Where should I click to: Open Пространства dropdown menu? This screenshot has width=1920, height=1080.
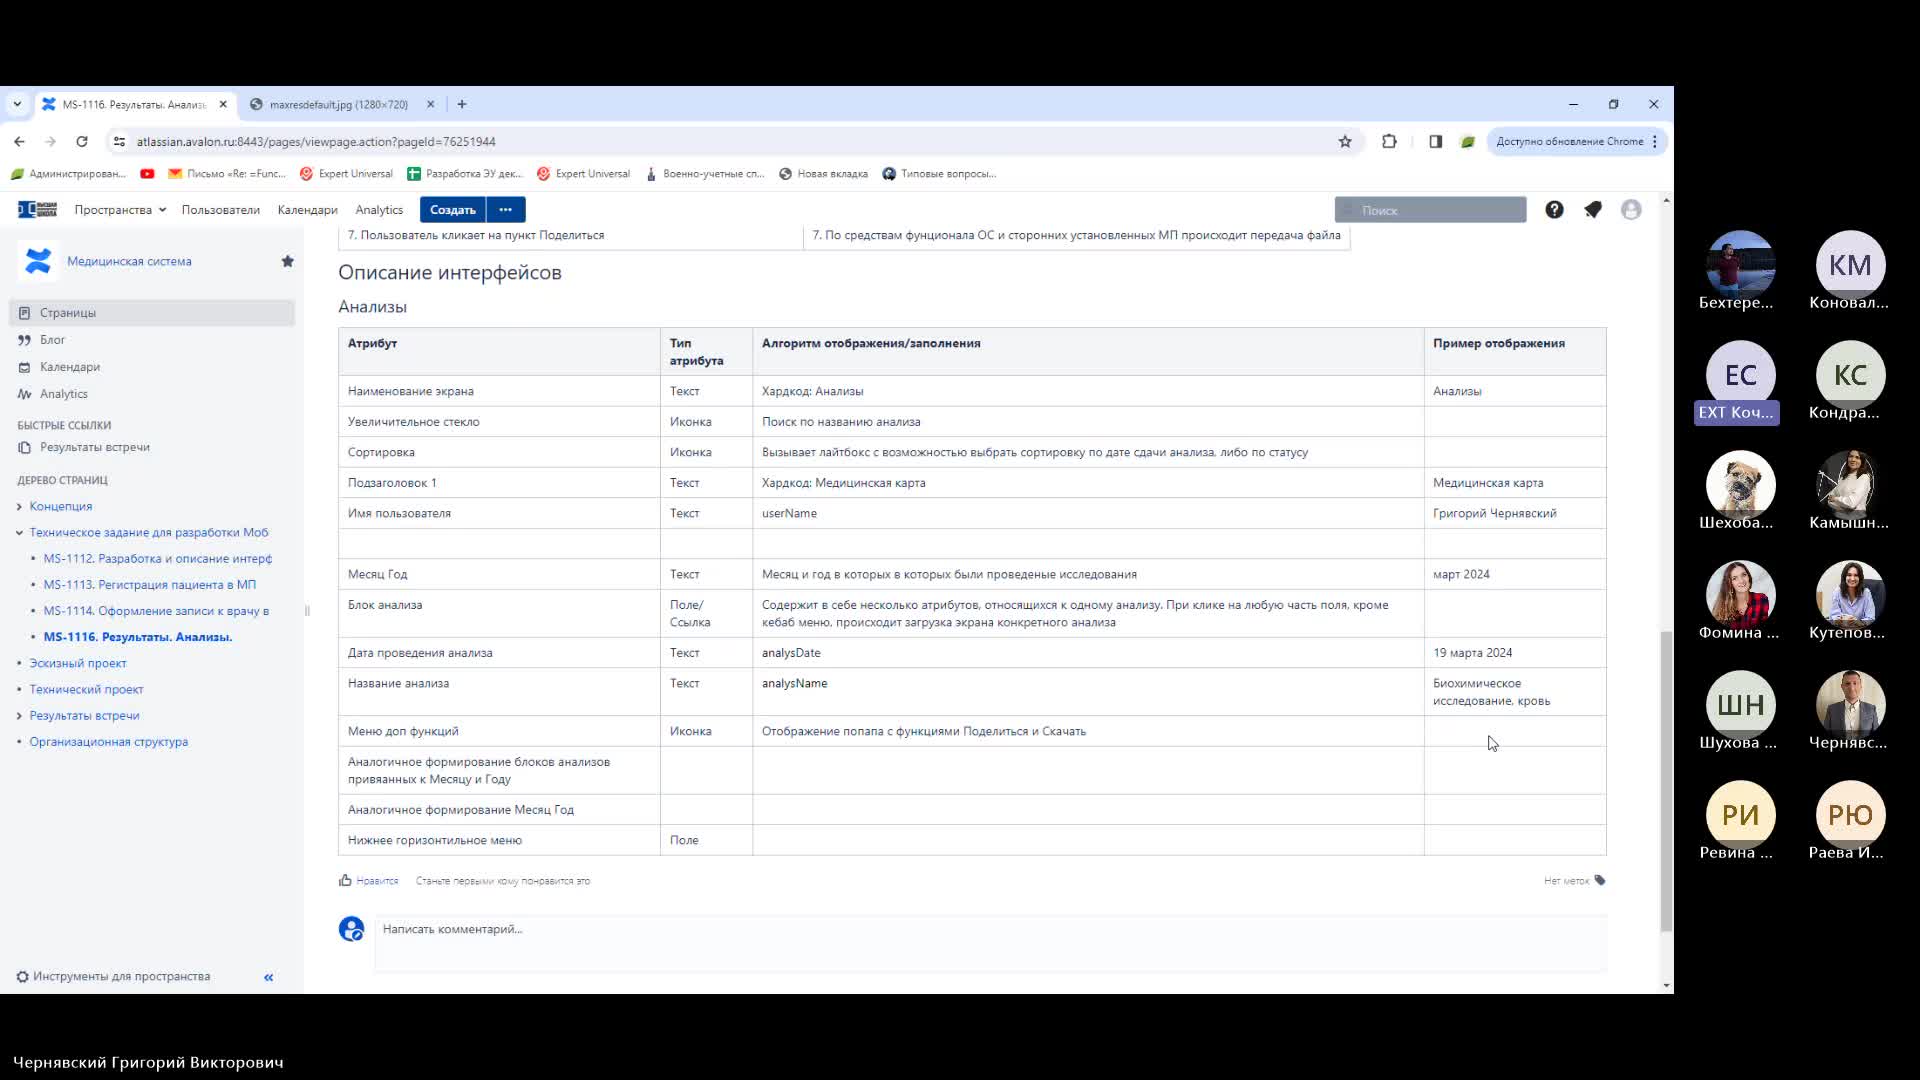(119, 209)
